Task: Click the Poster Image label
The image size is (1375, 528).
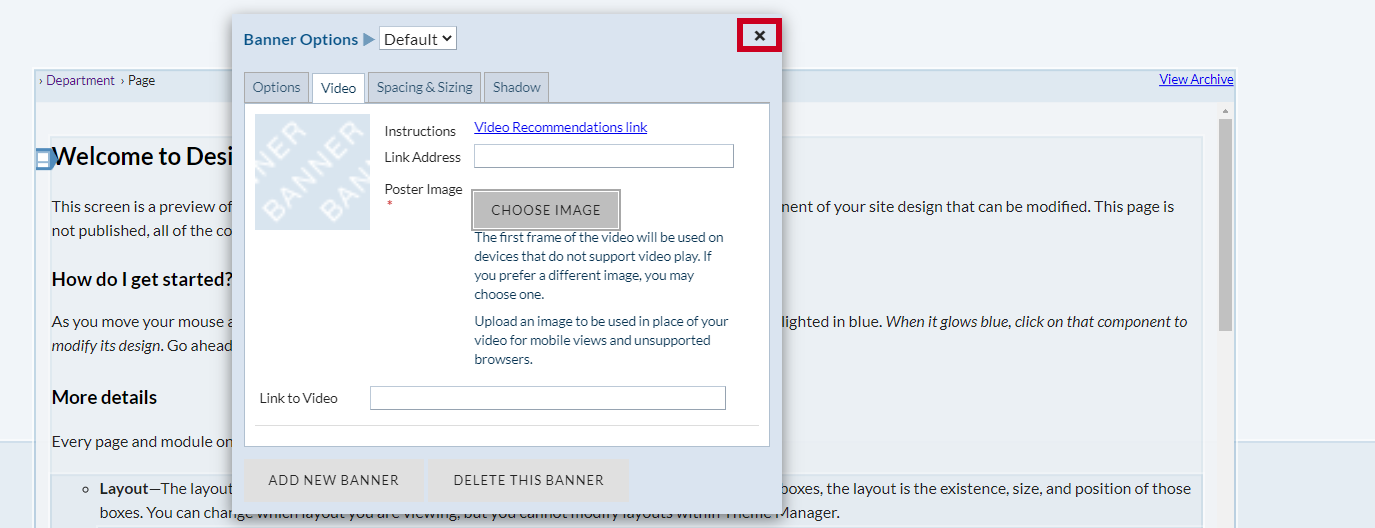Action: click(423, 189)
